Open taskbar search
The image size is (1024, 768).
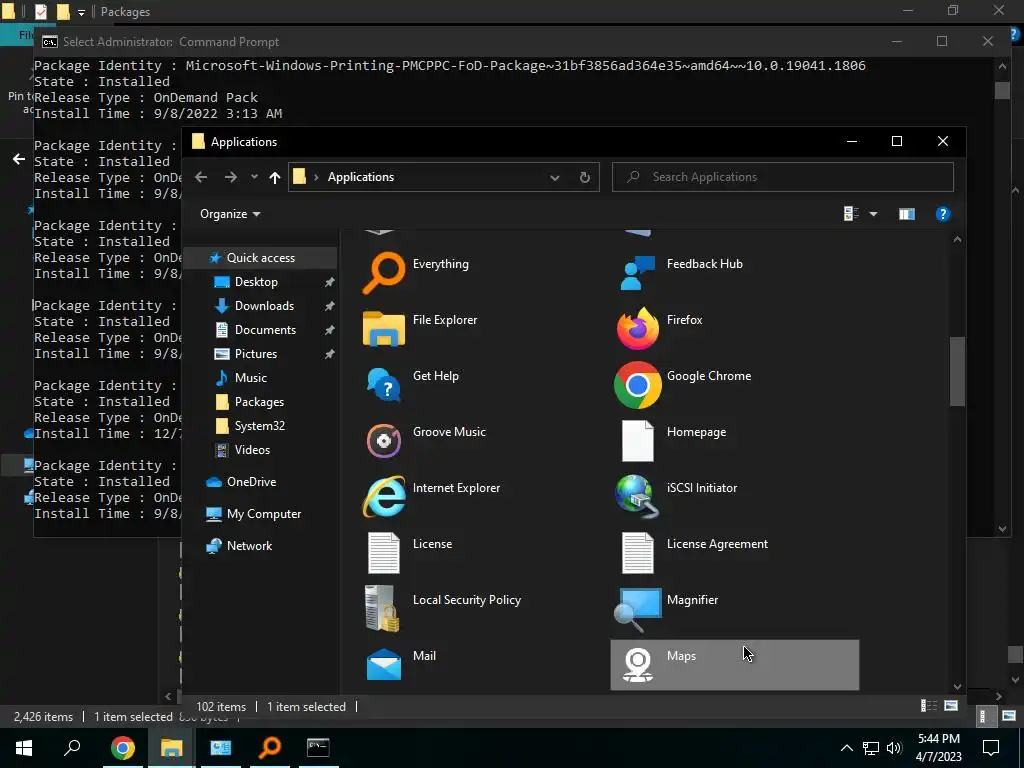[72, 748]
